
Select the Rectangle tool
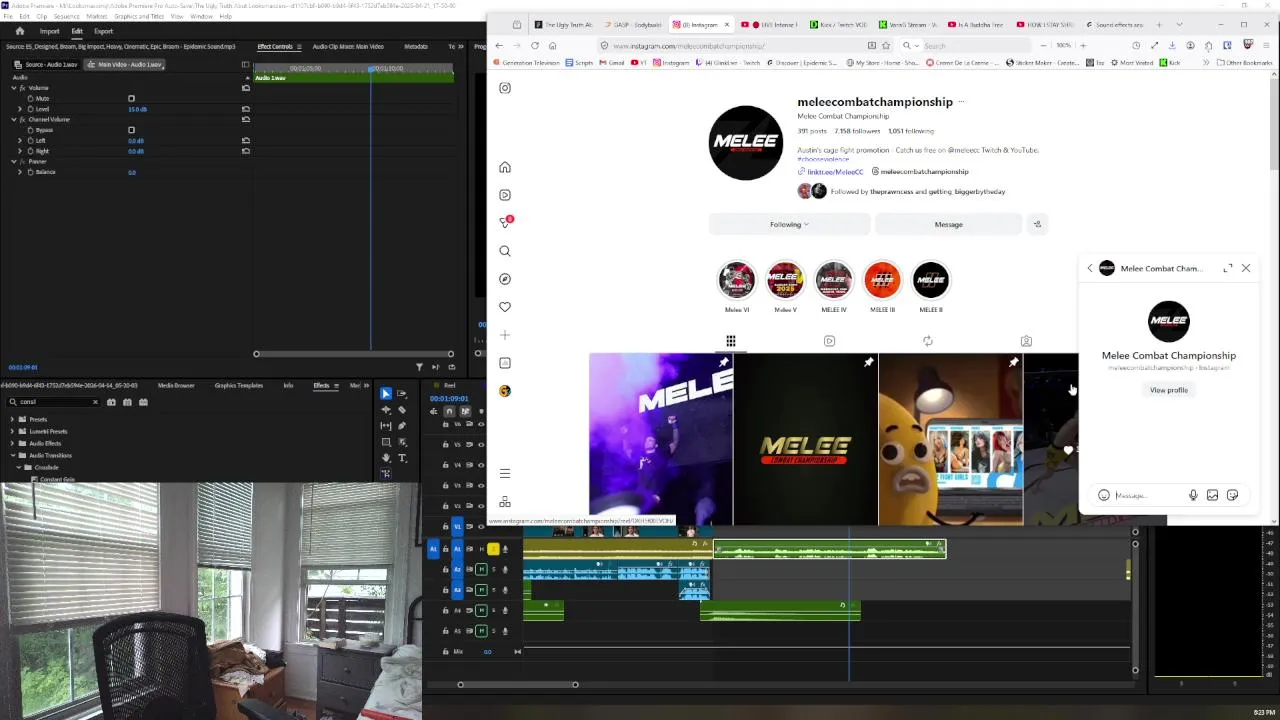point(386,442)
